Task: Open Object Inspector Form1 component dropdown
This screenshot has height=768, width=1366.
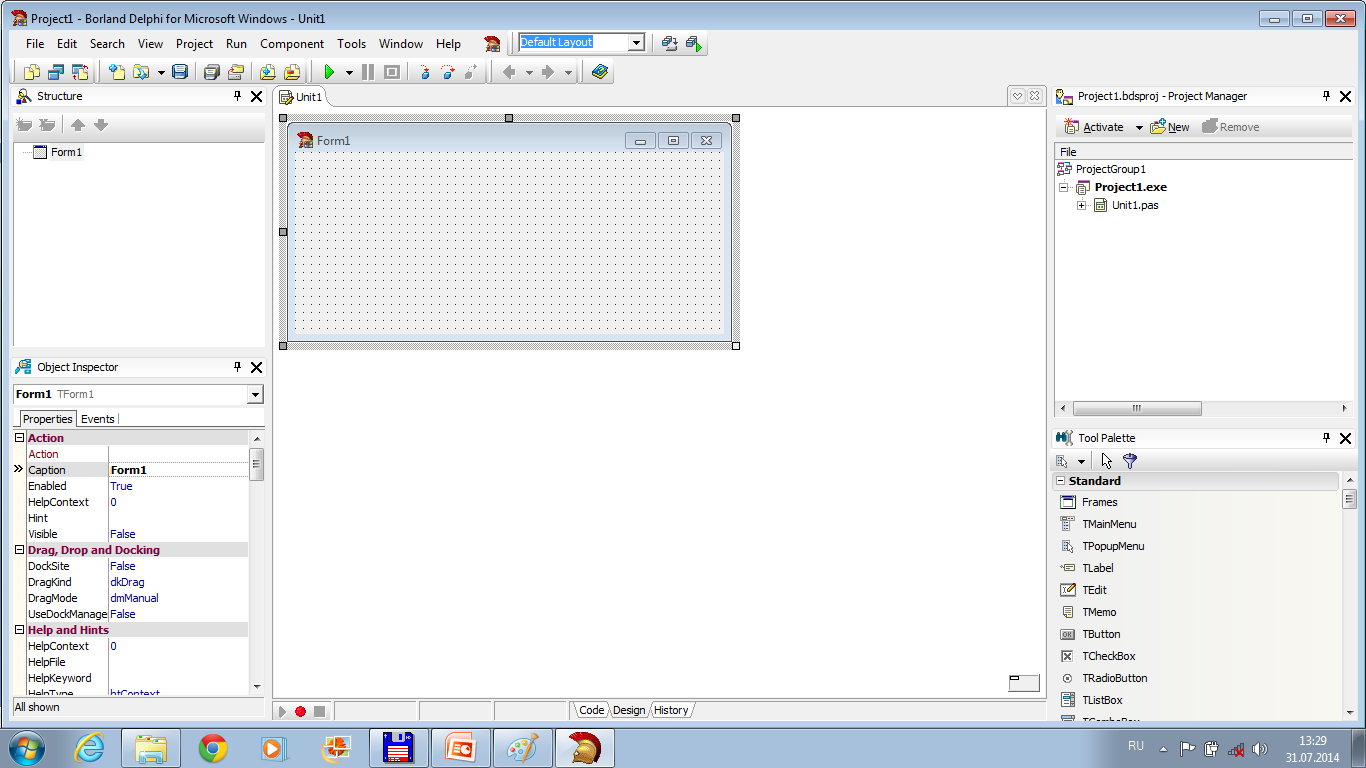Action: tap(254, 395)
